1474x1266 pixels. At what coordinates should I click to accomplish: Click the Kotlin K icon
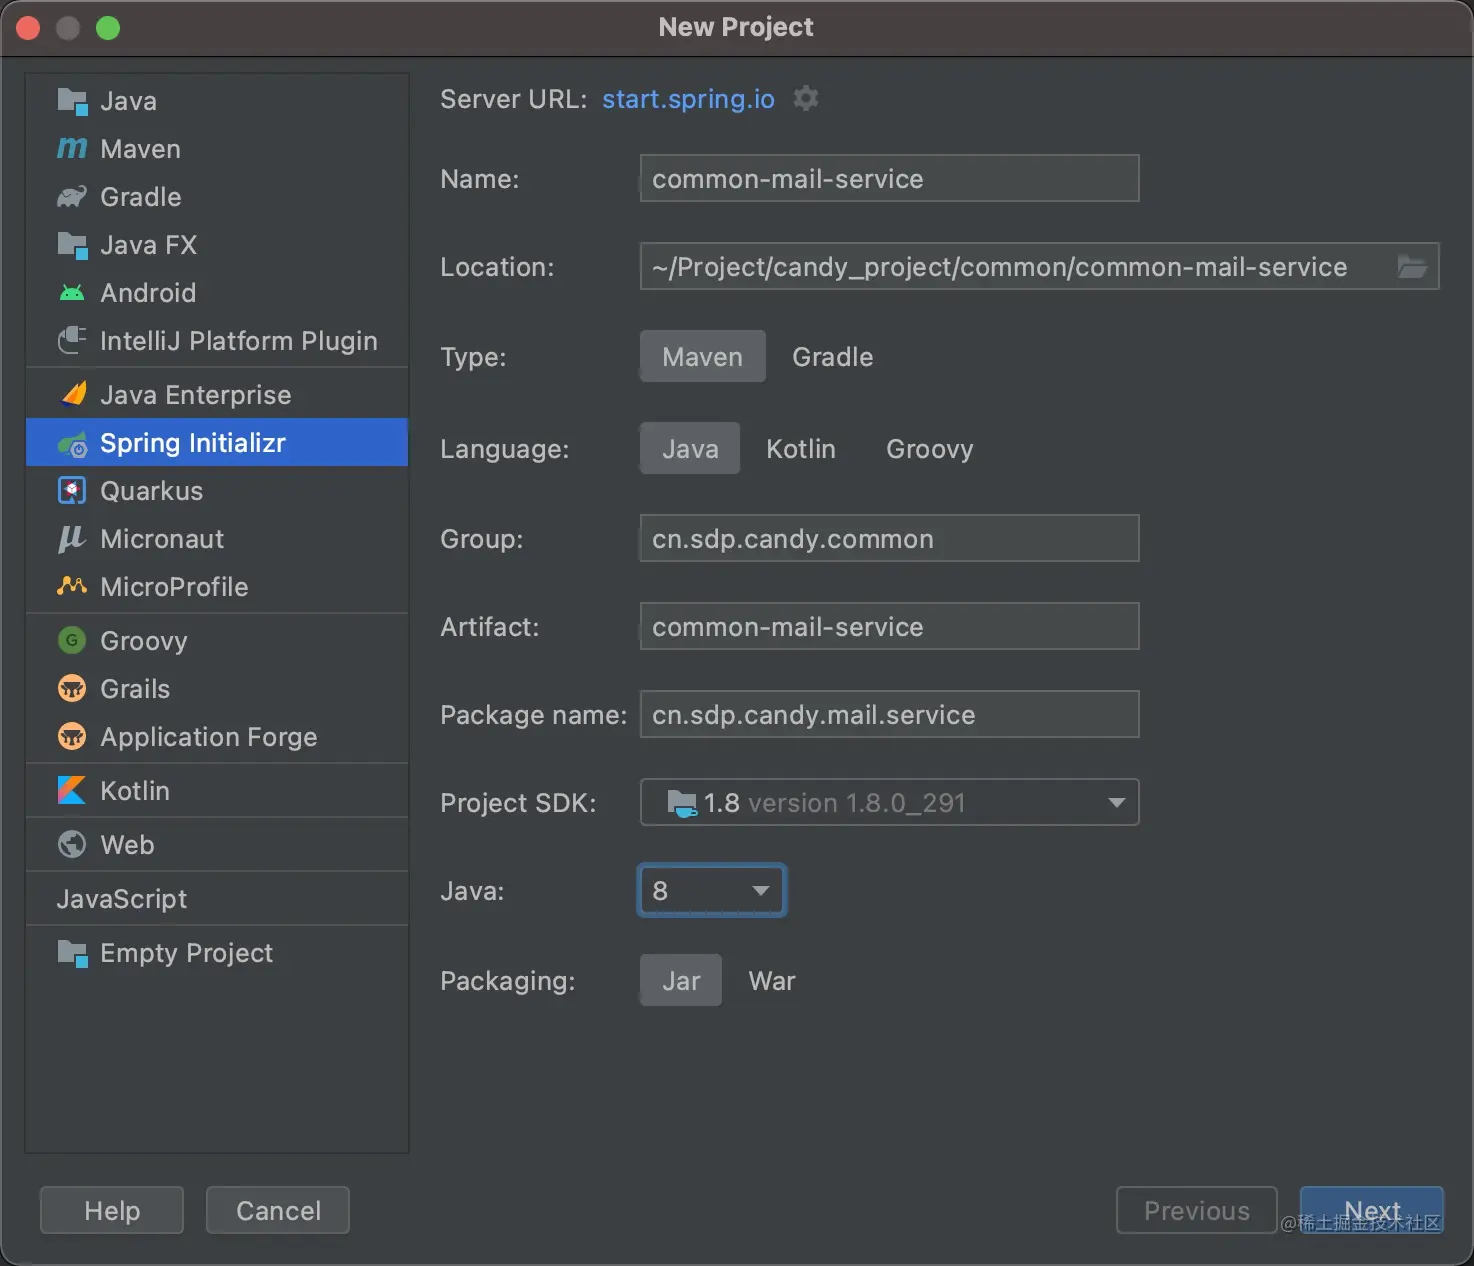[72, 791]
